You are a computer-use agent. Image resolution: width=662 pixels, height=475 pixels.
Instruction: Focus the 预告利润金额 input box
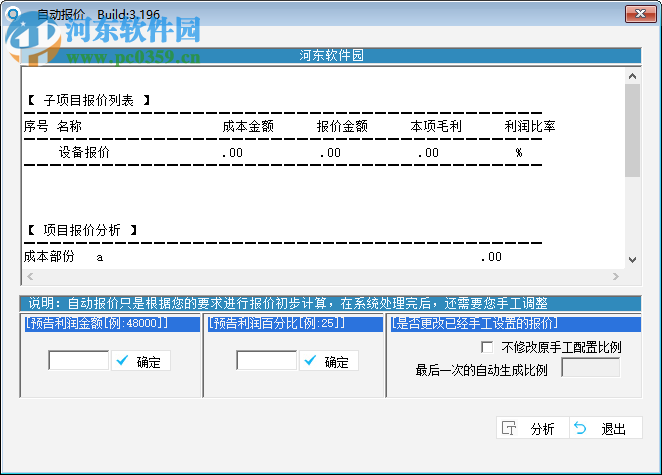pyautogui.click(x=79, y=361)
